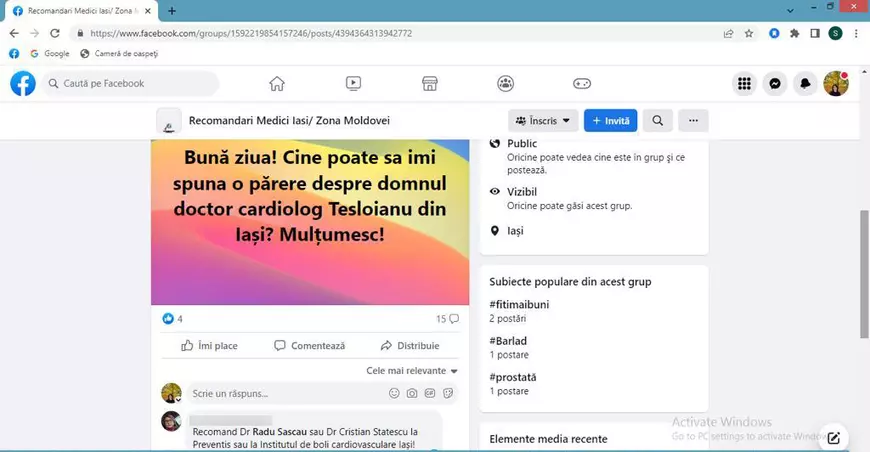
Task: Open a new browser tab
Action: (x=172, y=11)
